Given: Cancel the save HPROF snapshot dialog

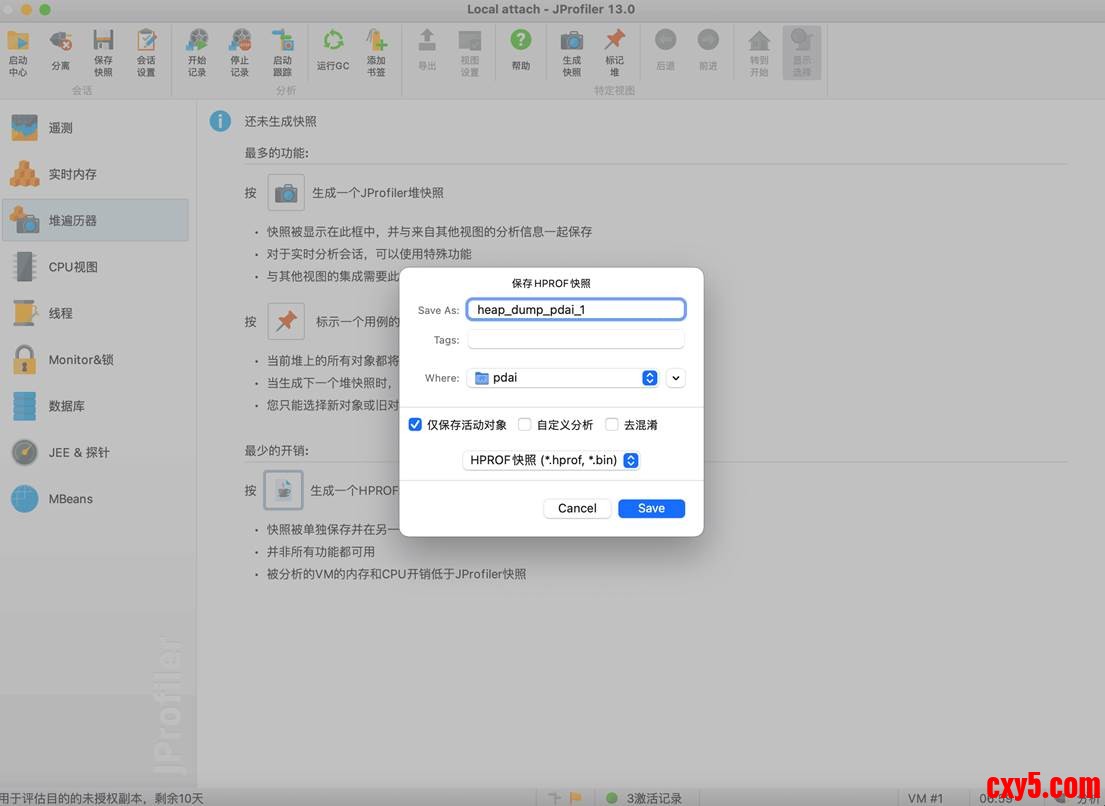Looking at the screenshot, I should point(577,508).
